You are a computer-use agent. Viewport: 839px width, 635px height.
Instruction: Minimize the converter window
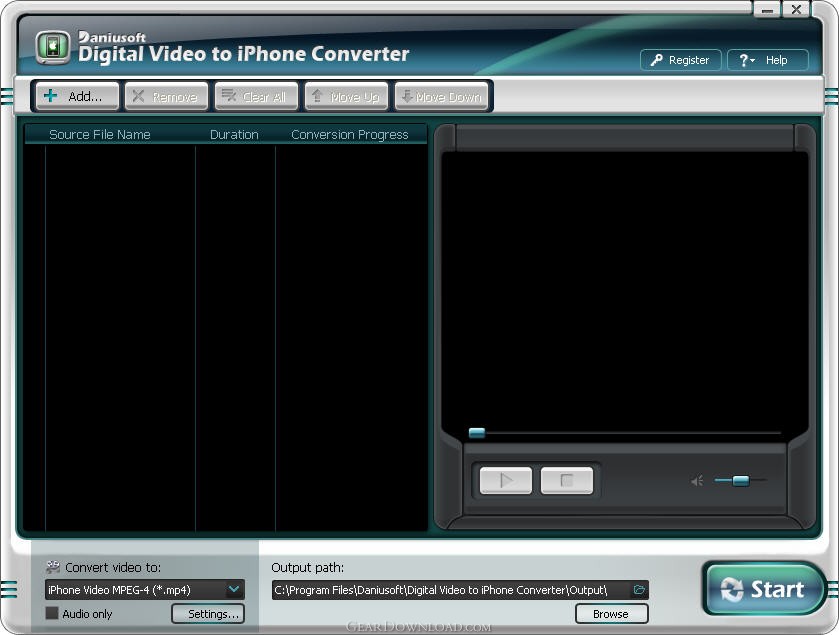click(x=767, y=9)
